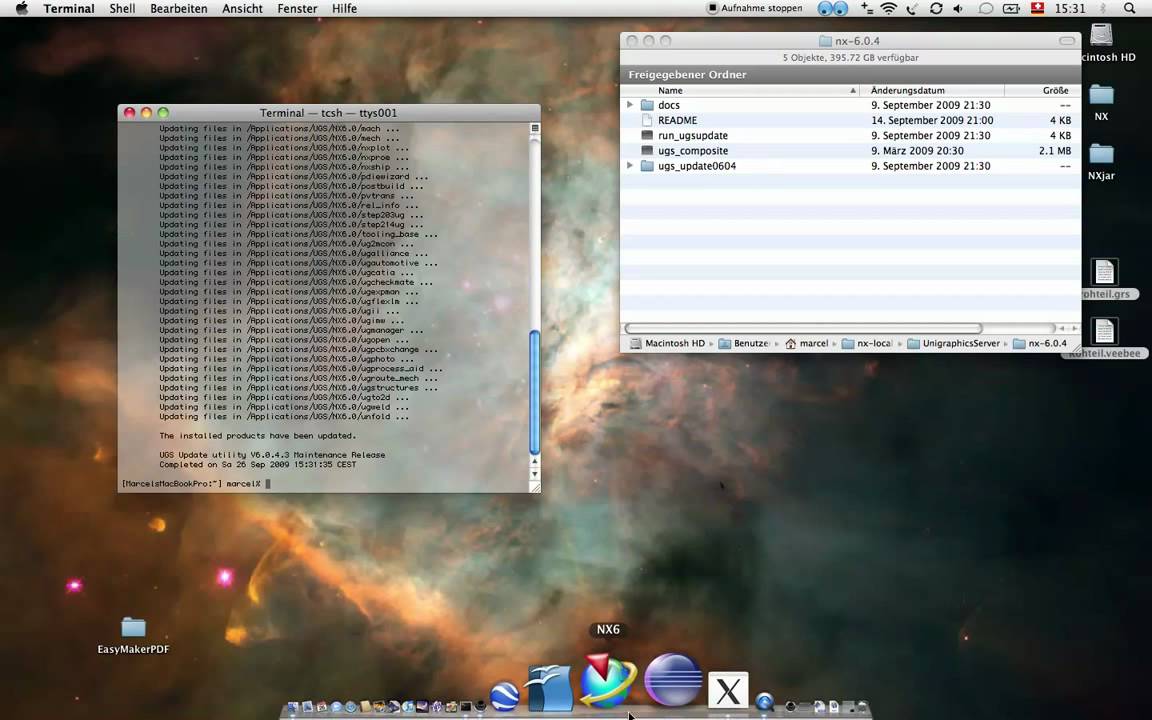Click the Terminal scroll down arrow
The width and height of the screenshot is (1152, 720).
(535, 474)
